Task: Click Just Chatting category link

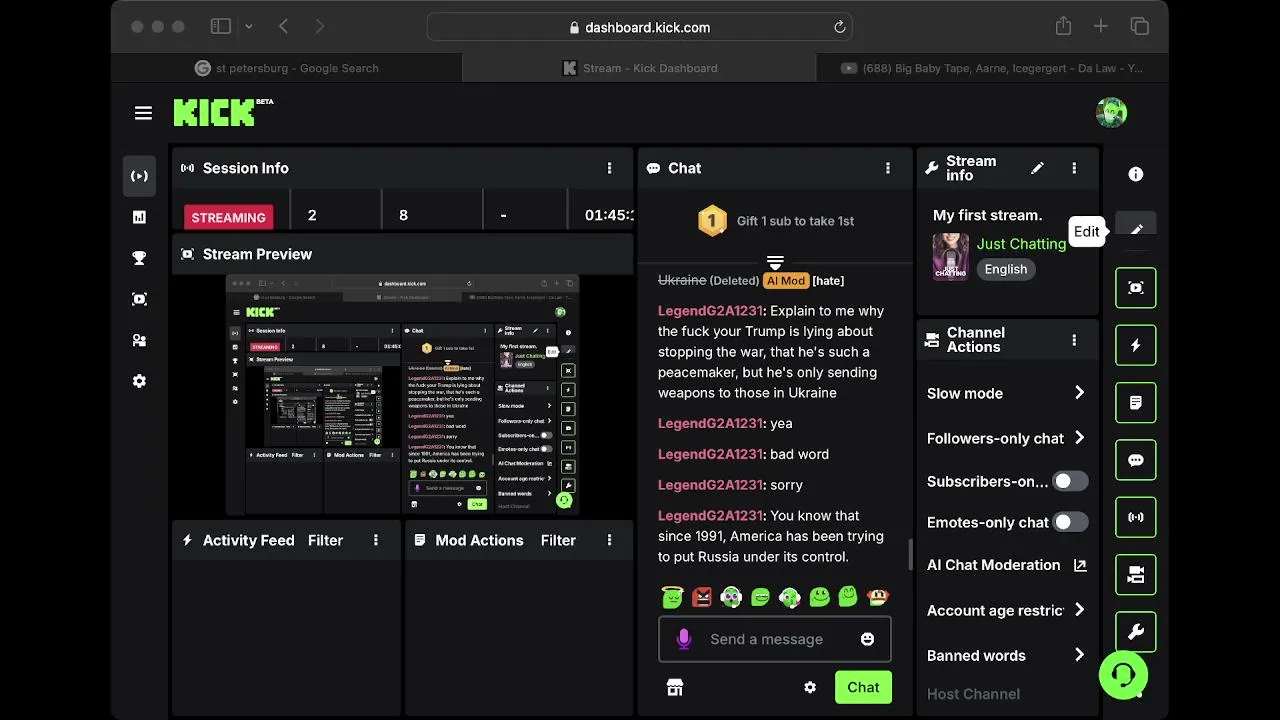Action: coord(1021,244)
